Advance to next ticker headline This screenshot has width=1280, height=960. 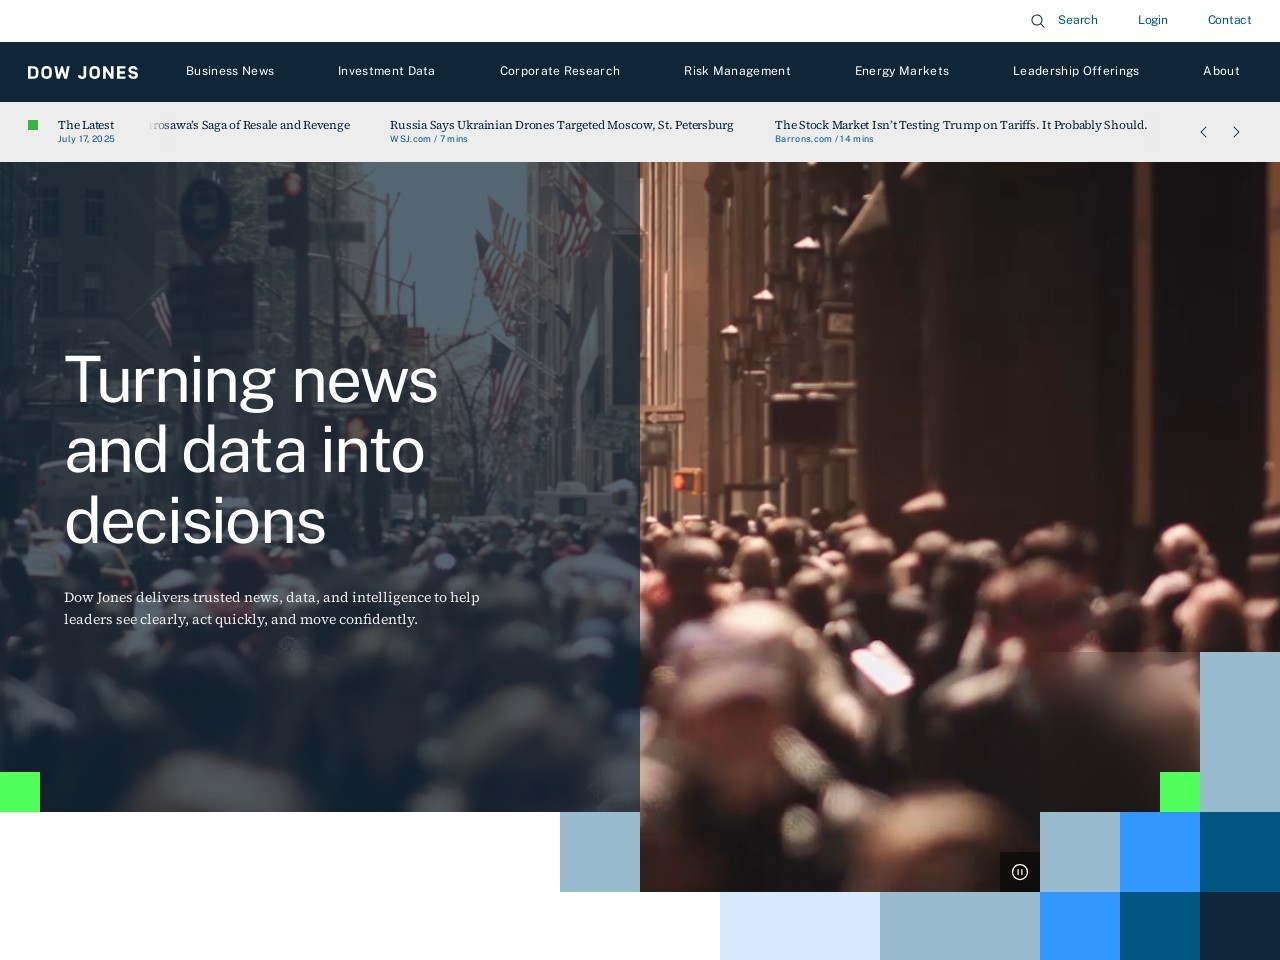pos(1236,132)
